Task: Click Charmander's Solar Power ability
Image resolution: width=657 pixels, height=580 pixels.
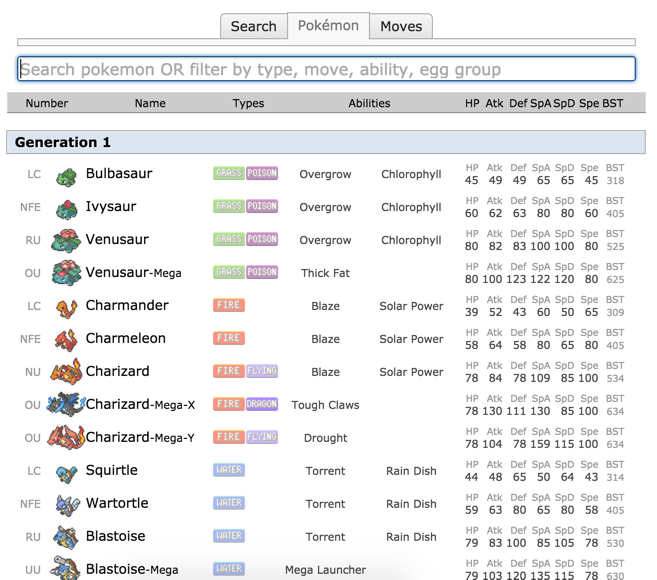Action: pyautogui.click(x=411, y=306)
